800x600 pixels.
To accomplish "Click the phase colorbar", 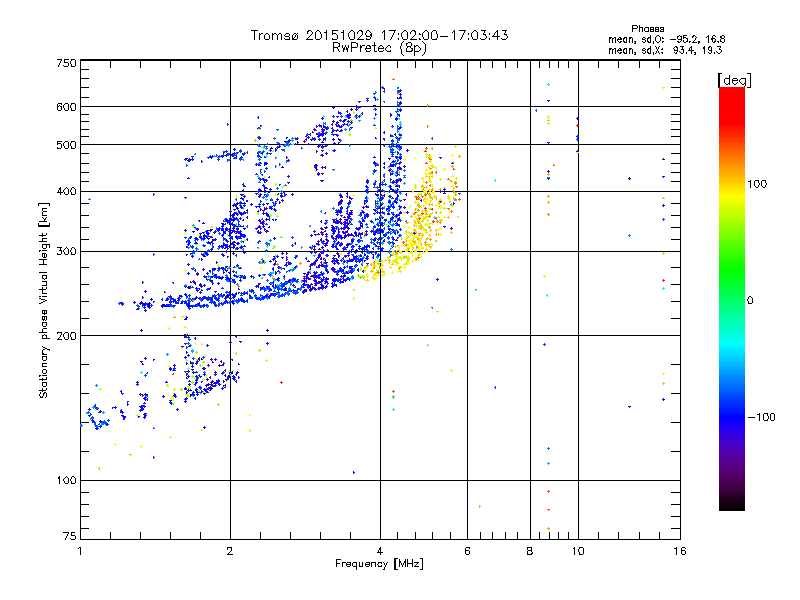I will tap(732, 298).
